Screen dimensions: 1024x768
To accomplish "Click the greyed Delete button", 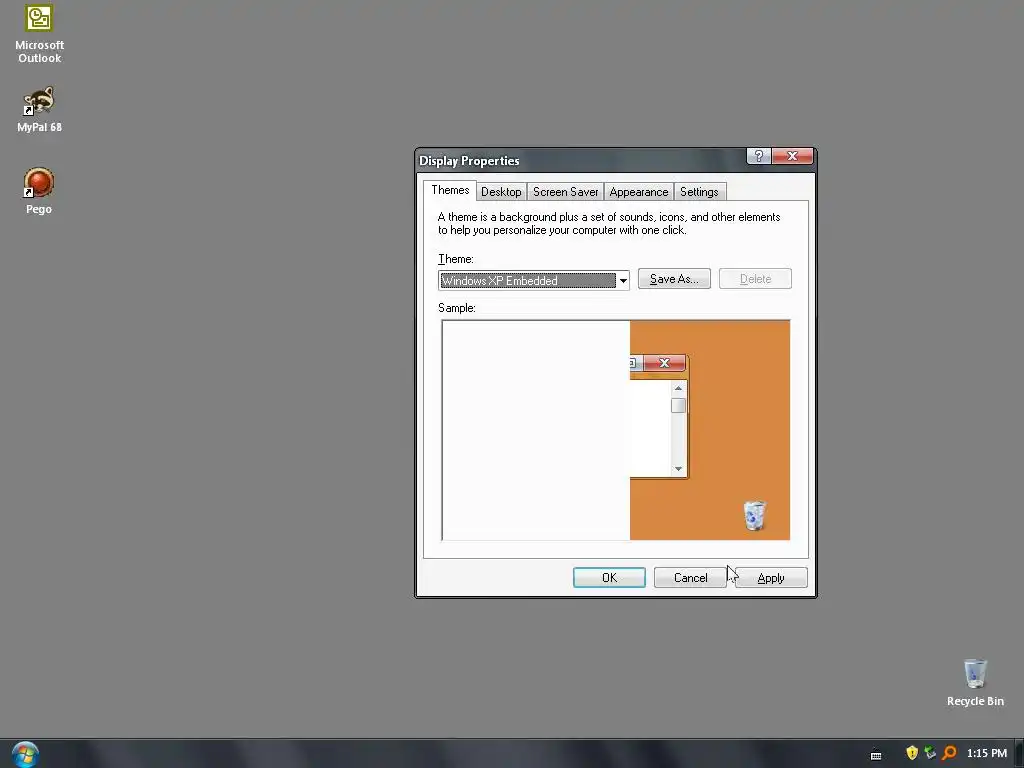I will (x=755, y=279).
